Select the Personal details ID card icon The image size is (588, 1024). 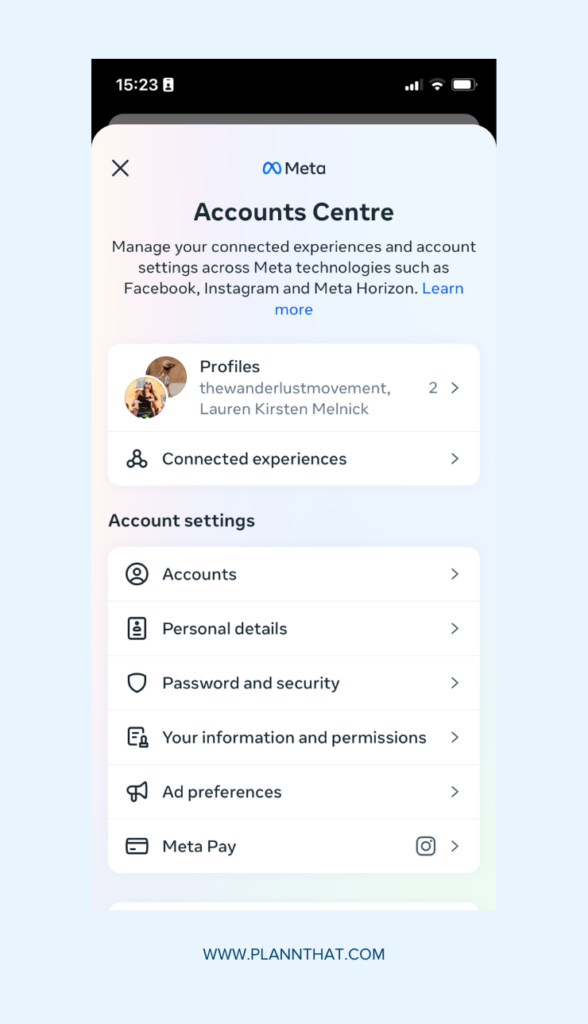139,628
